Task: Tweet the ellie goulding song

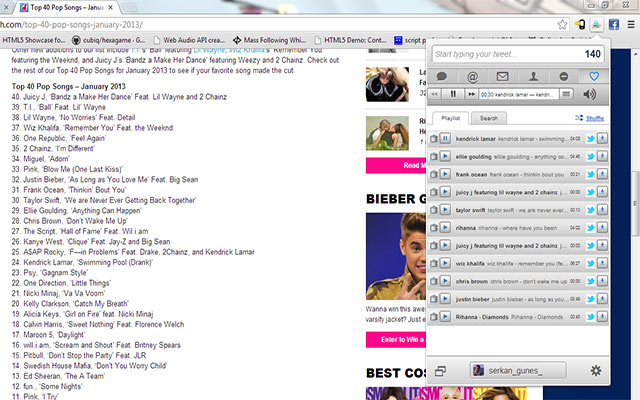Action: pyautogui.click(x=590, y=157)
